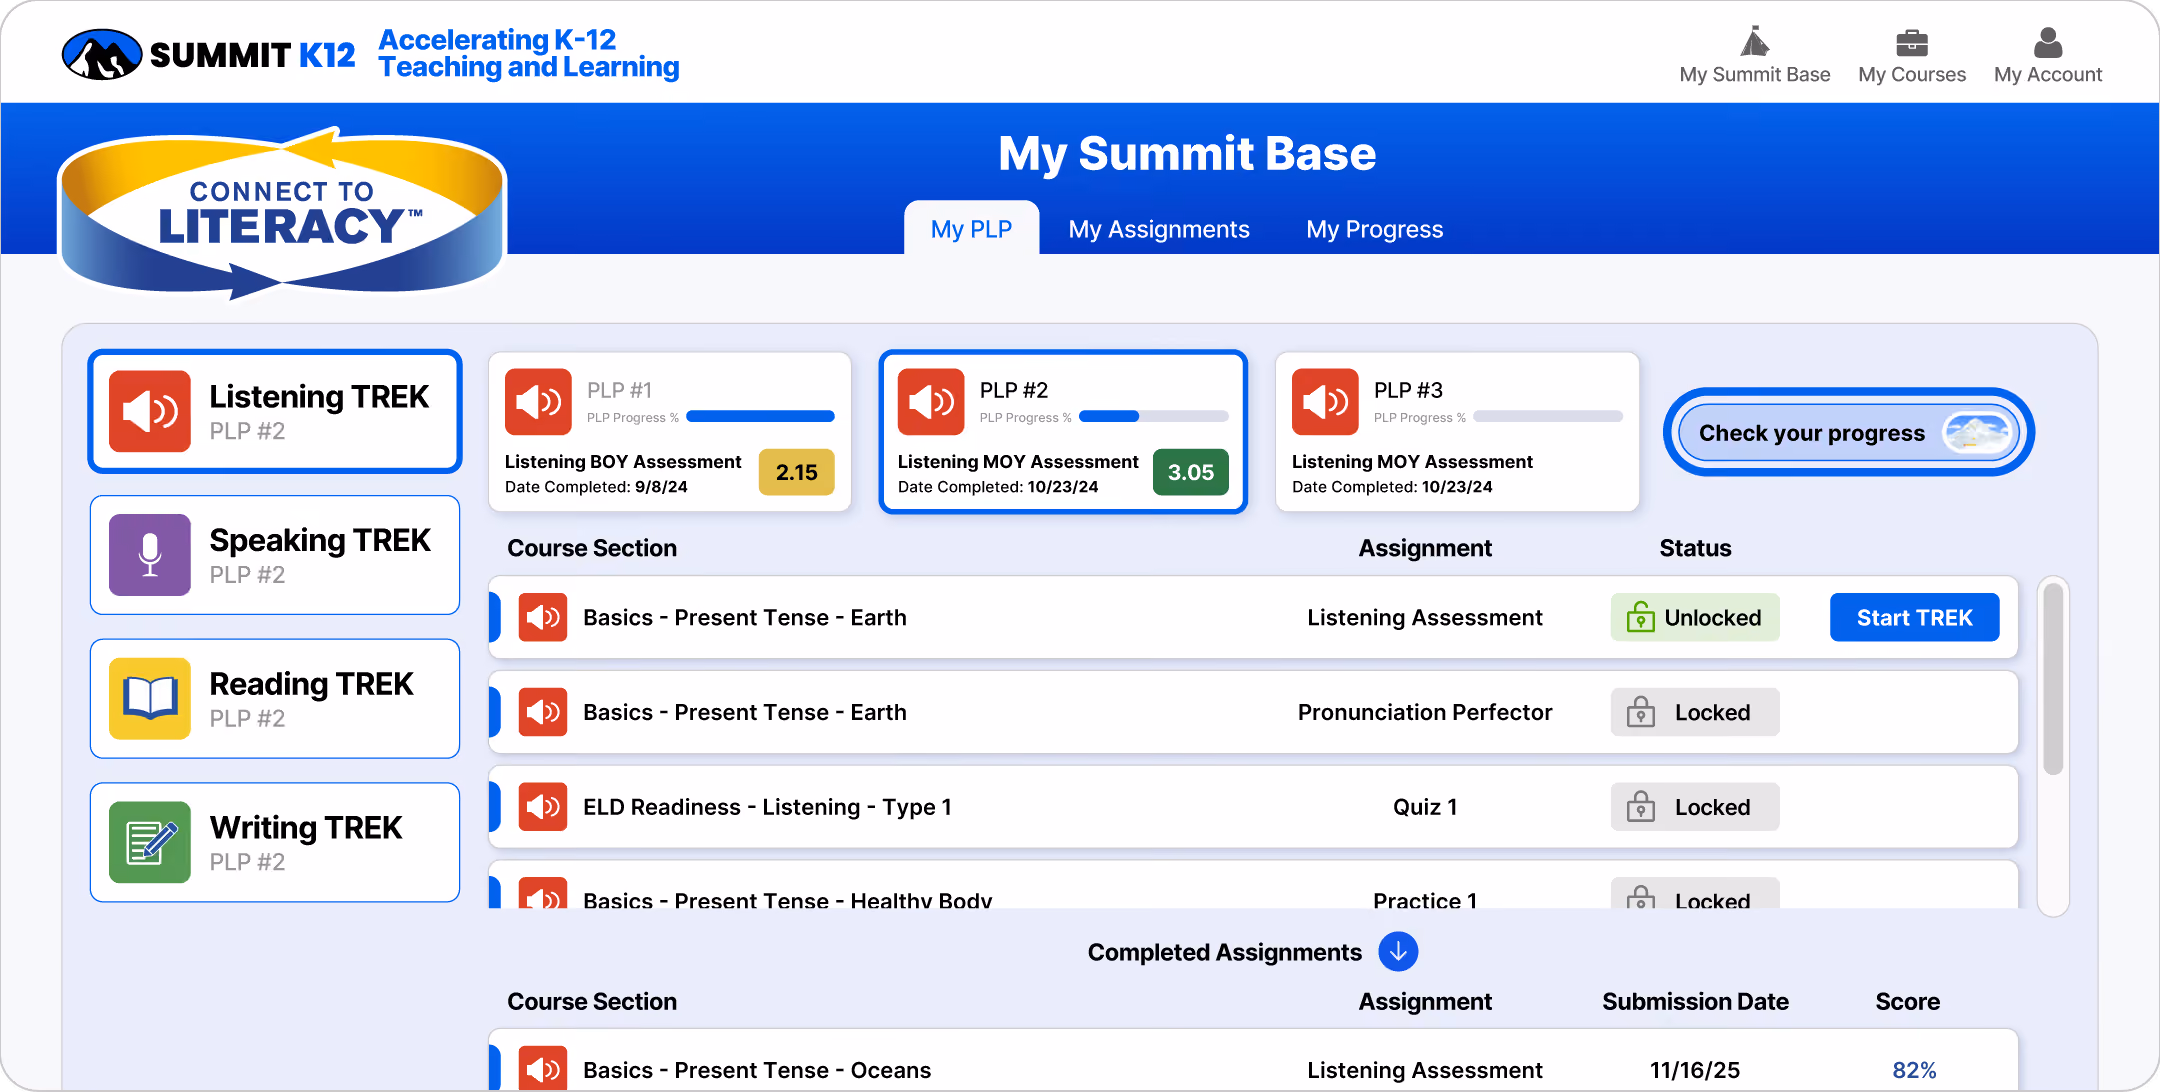This screenshot has height=1092, width=2160.
Task: Open My Summit Base tent icon
Action: click(1754, 42)
